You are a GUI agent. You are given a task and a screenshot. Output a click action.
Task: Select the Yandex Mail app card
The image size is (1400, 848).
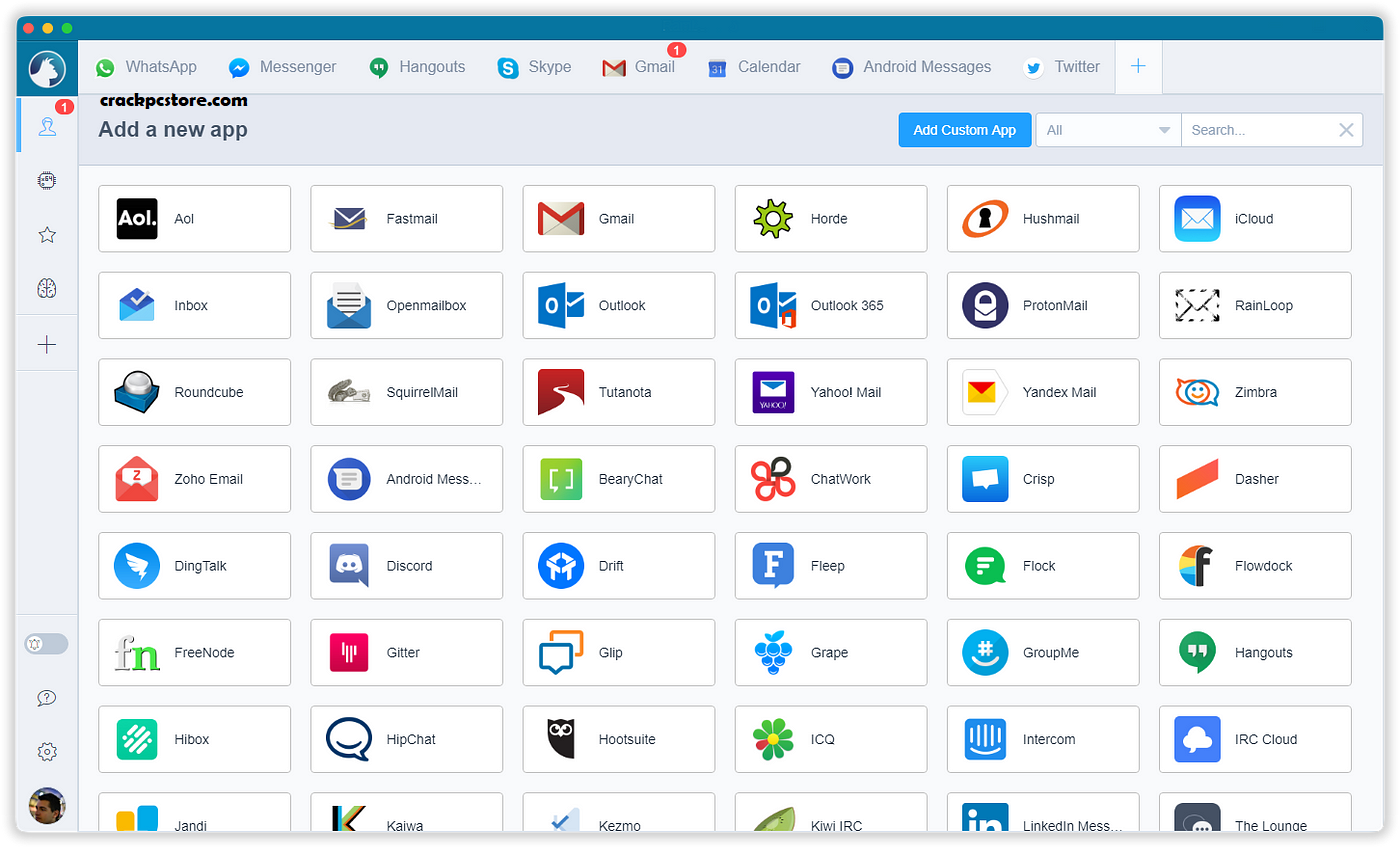coord(1043,392)
